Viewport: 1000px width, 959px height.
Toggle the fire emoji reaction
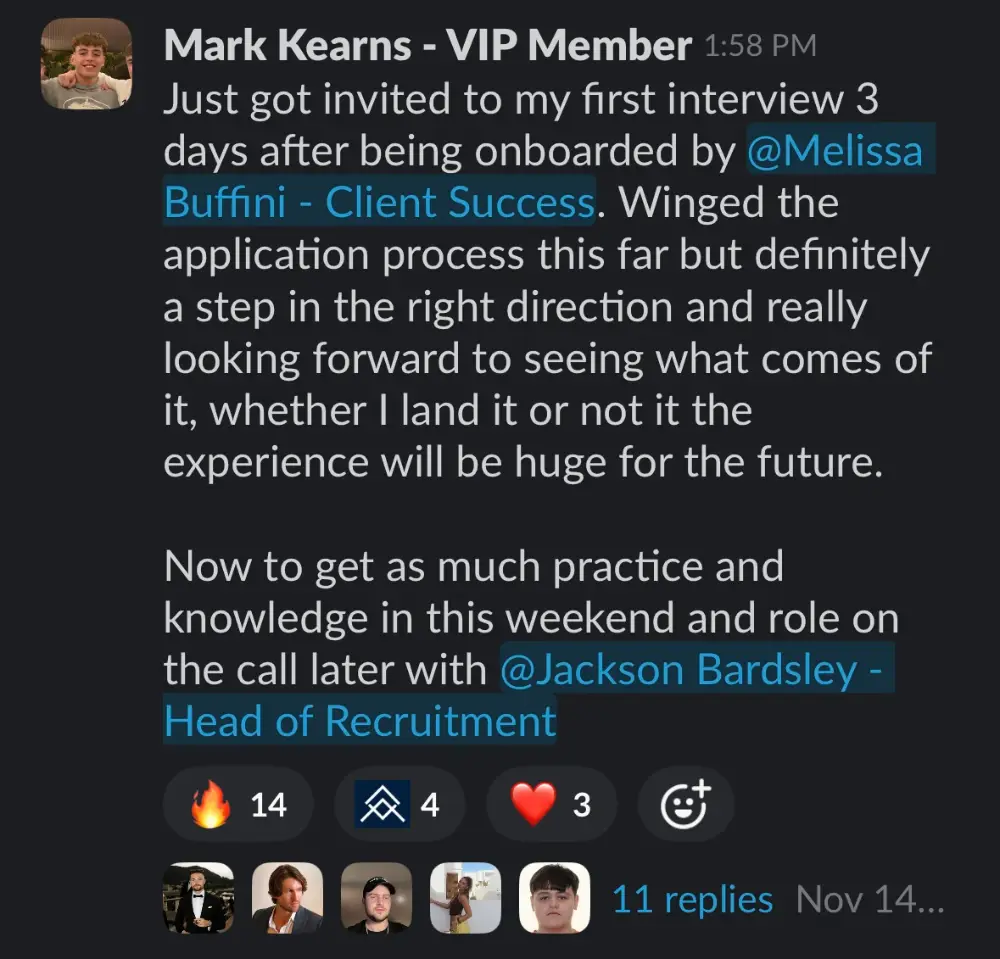coord(238,804)
